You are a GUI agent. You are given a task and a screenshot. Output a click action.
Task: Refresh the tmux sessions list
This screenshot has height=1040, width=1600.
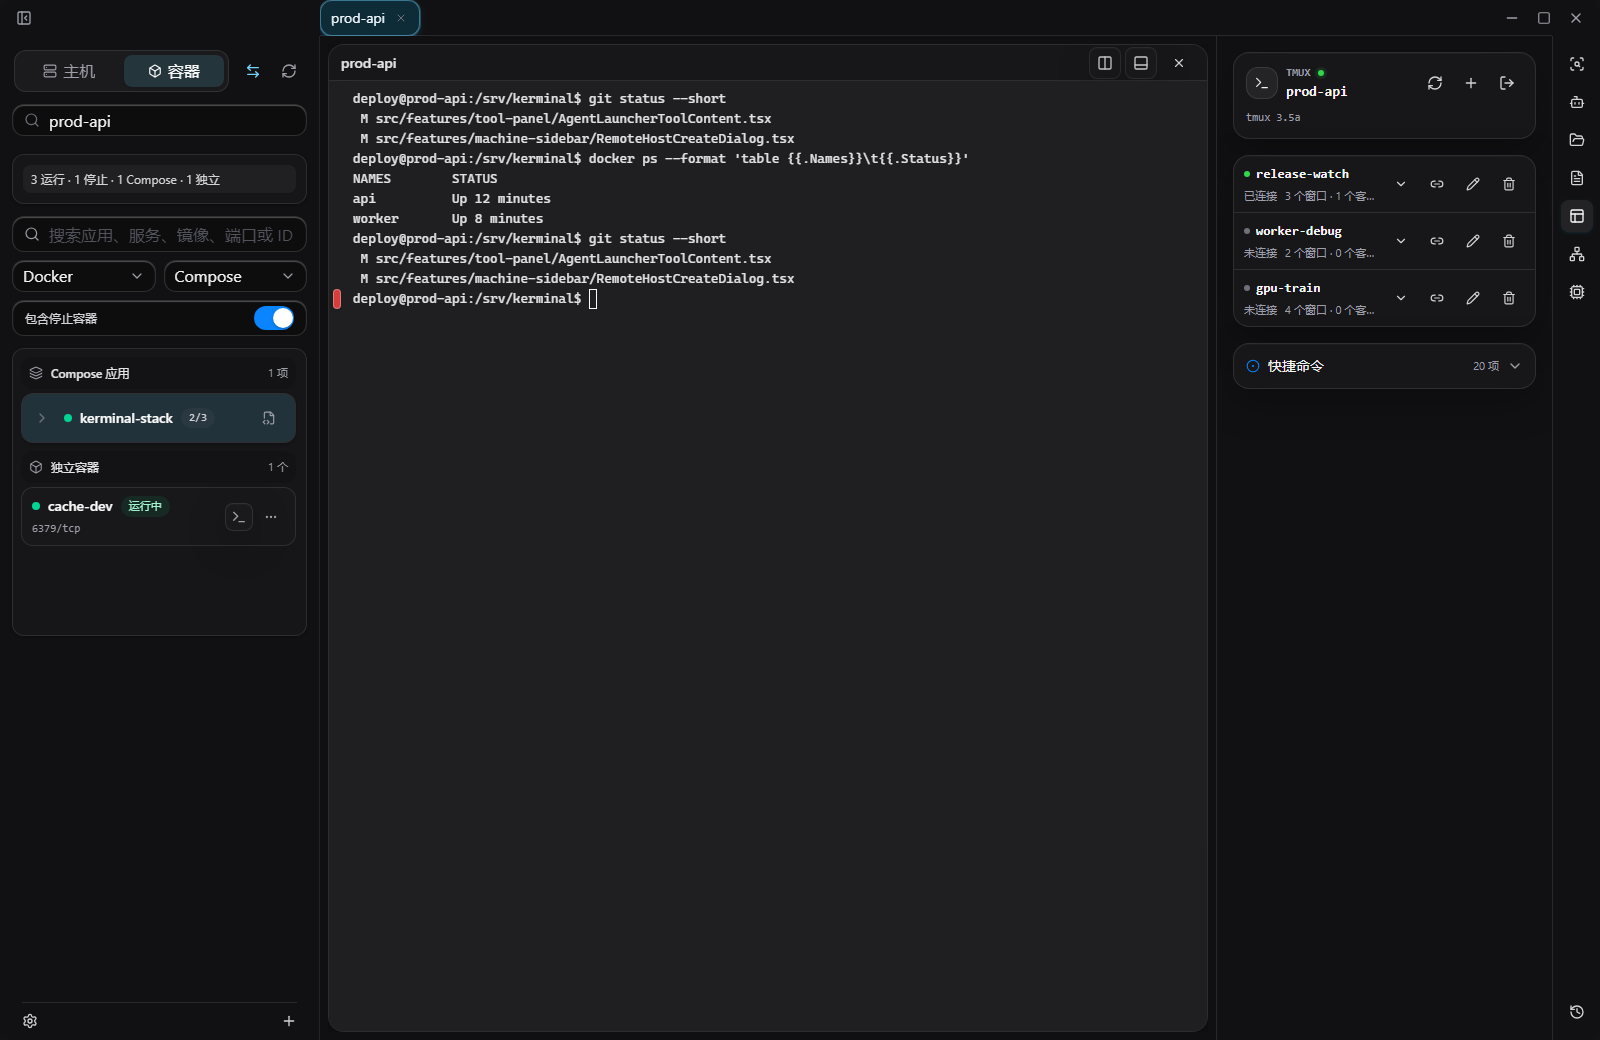pos(1435,83)
